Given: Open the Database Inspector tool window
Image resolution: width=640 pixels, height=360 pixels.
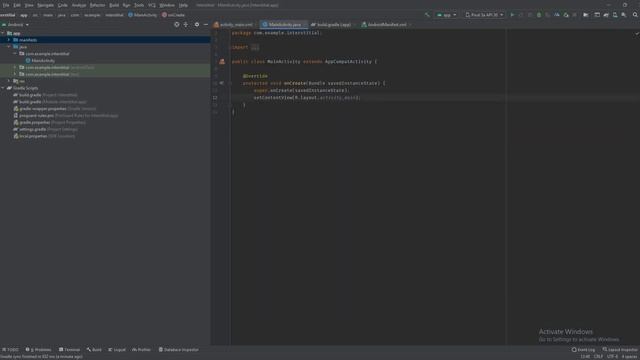Looking at the screenshot, I should pyautogui.click(x=178, y=350).
